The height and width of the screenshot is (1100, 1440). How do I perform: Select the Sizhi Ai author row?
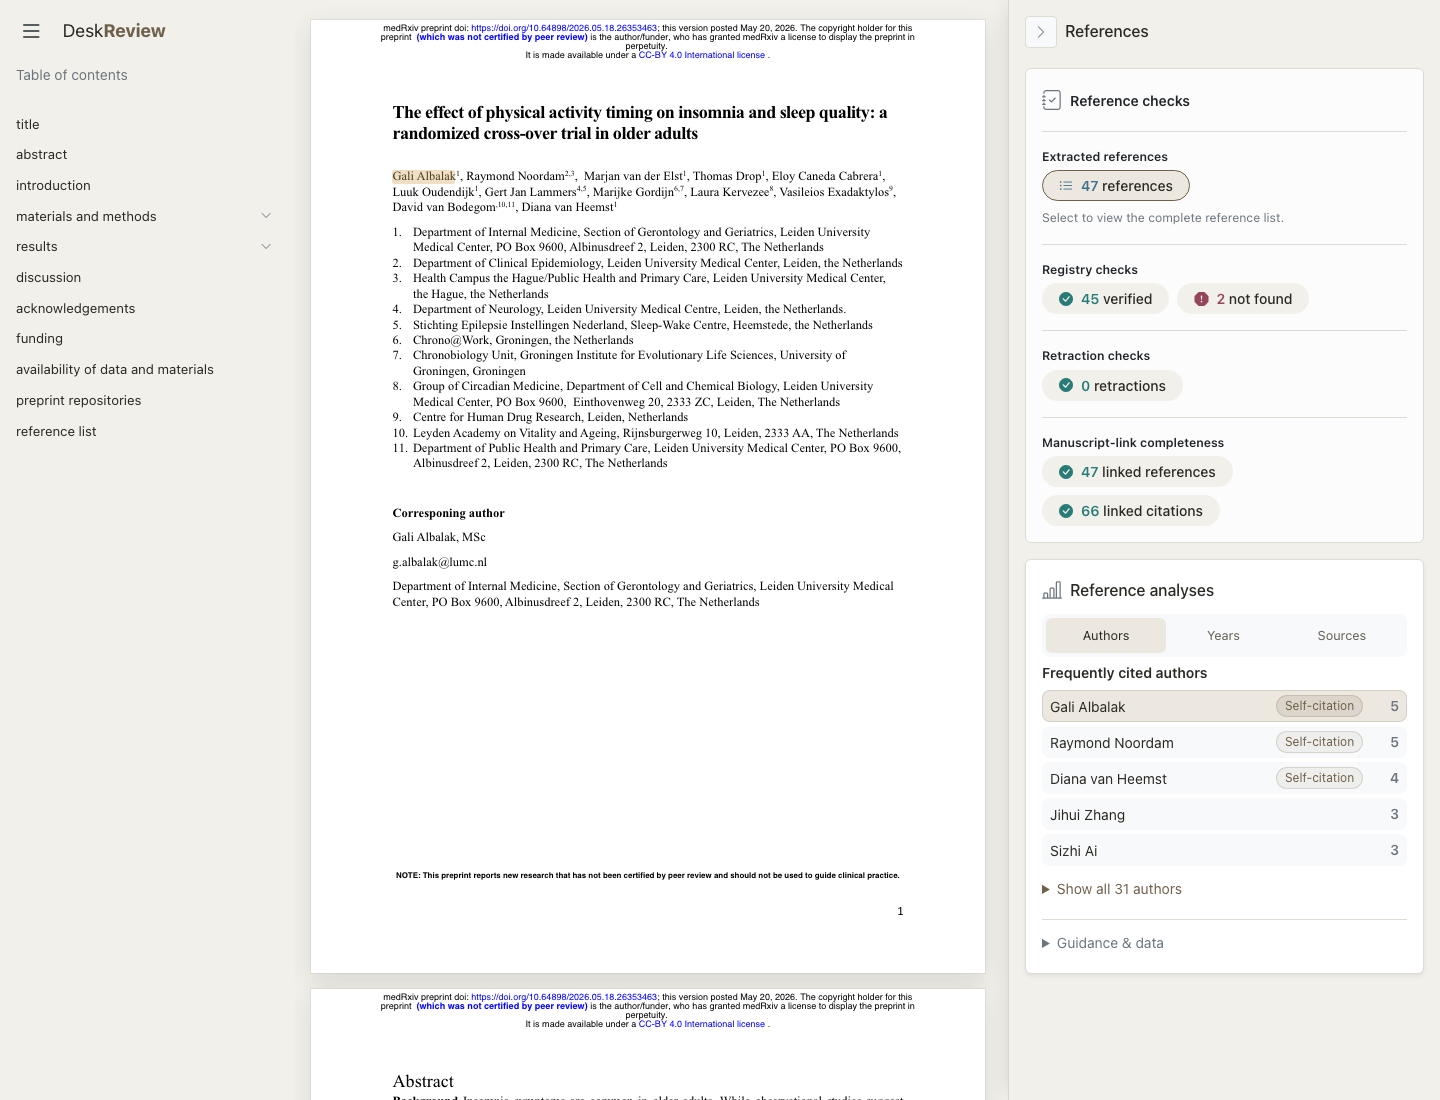(1224, 850)
